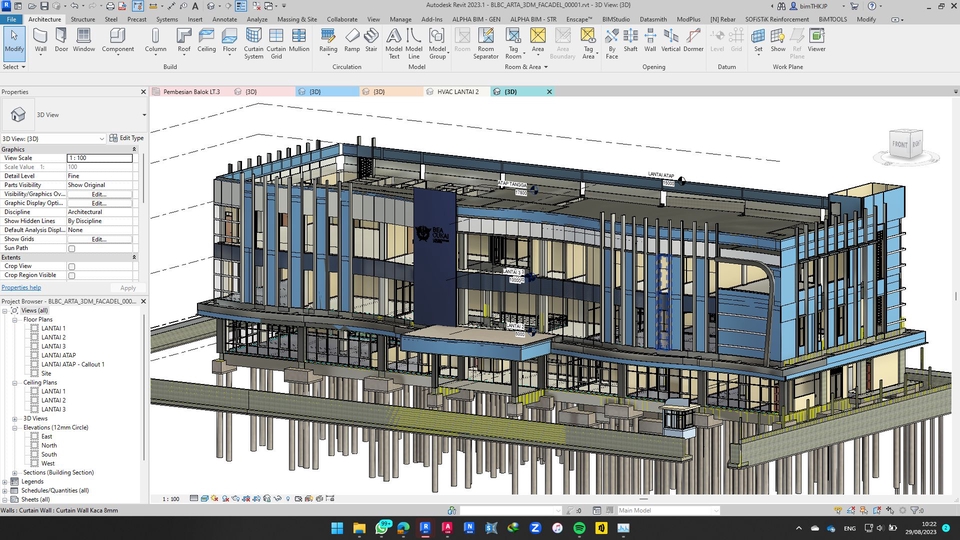
Task: Click the View Scale value field
Action: 99,158
